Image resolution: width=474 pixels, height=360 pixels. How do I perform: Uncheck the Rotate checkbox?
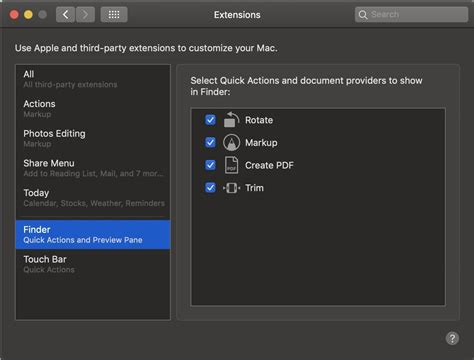(x=210, y=120)
